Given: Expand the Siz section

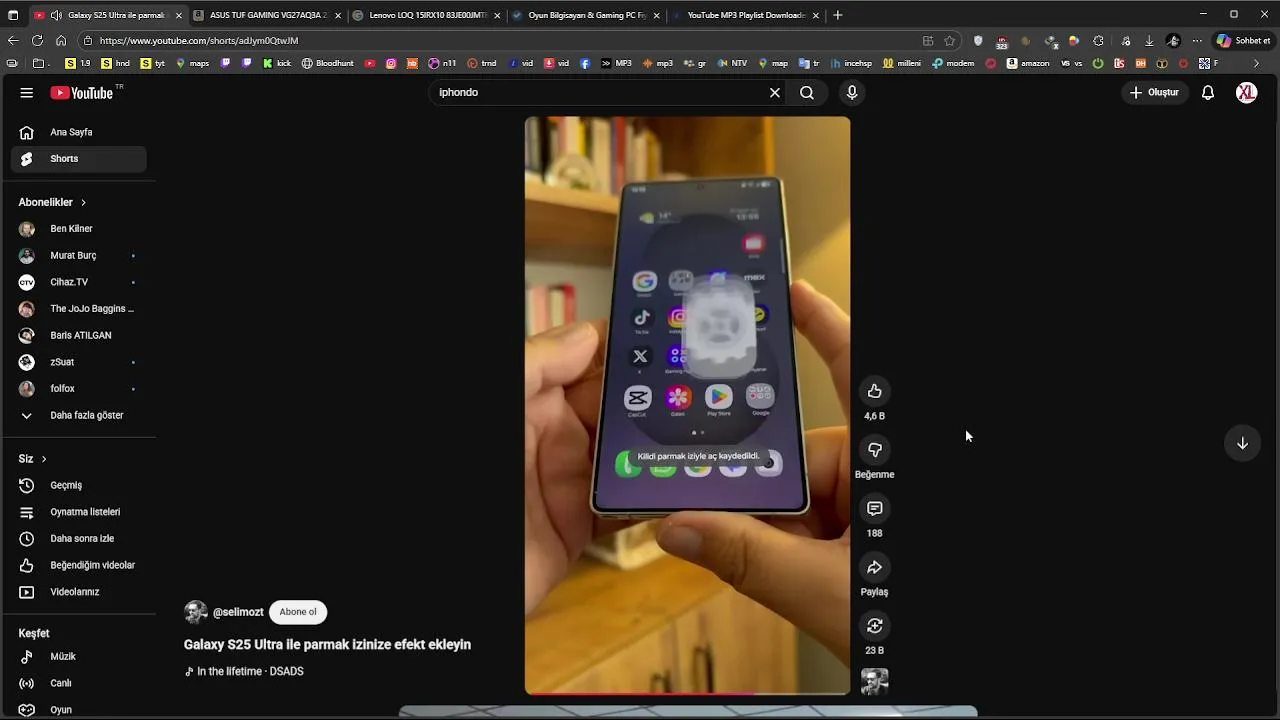Looking at the screenshot, I should (33, 459).
